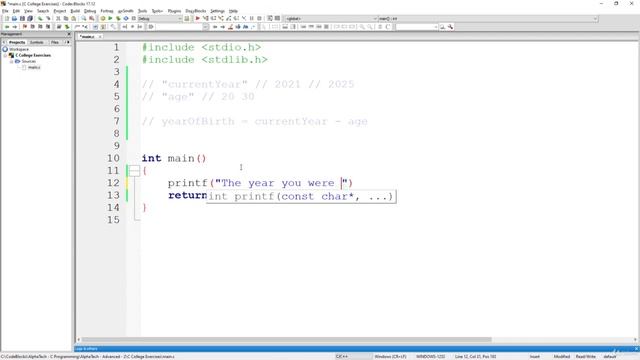Click the editor horizontal scrollbar
The height and width of the screenshot is (360, 640).
(287, 340)
